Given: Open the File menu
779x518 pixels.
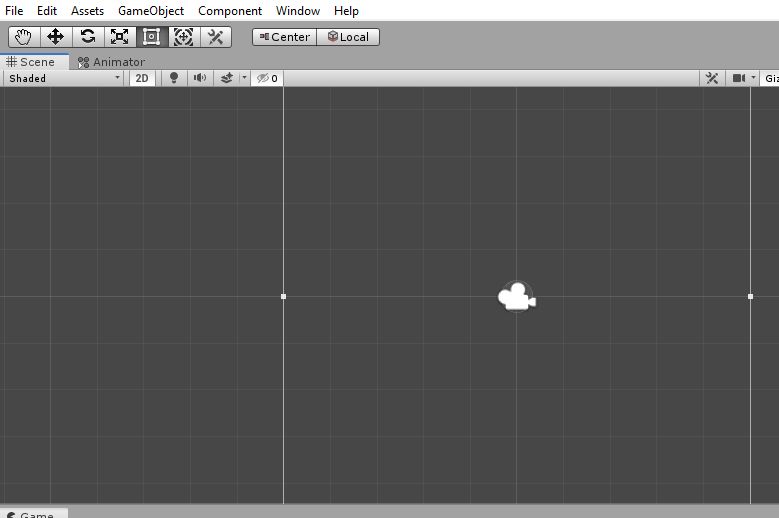Looking at the screenshot, I should point(14,11).
